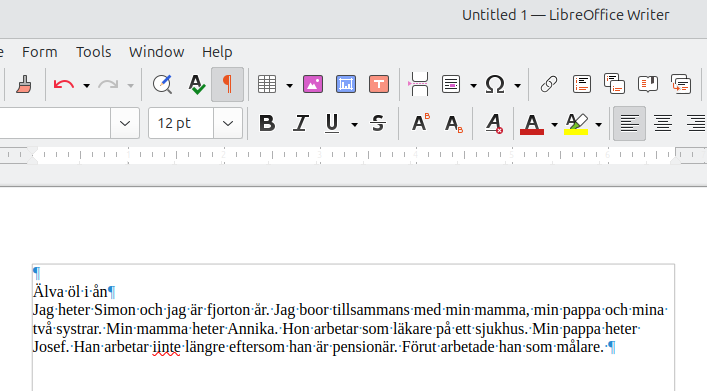The width and height of the screenshot is (707, 391).
Task: Open the Tools menu
Action: (93, 52)
